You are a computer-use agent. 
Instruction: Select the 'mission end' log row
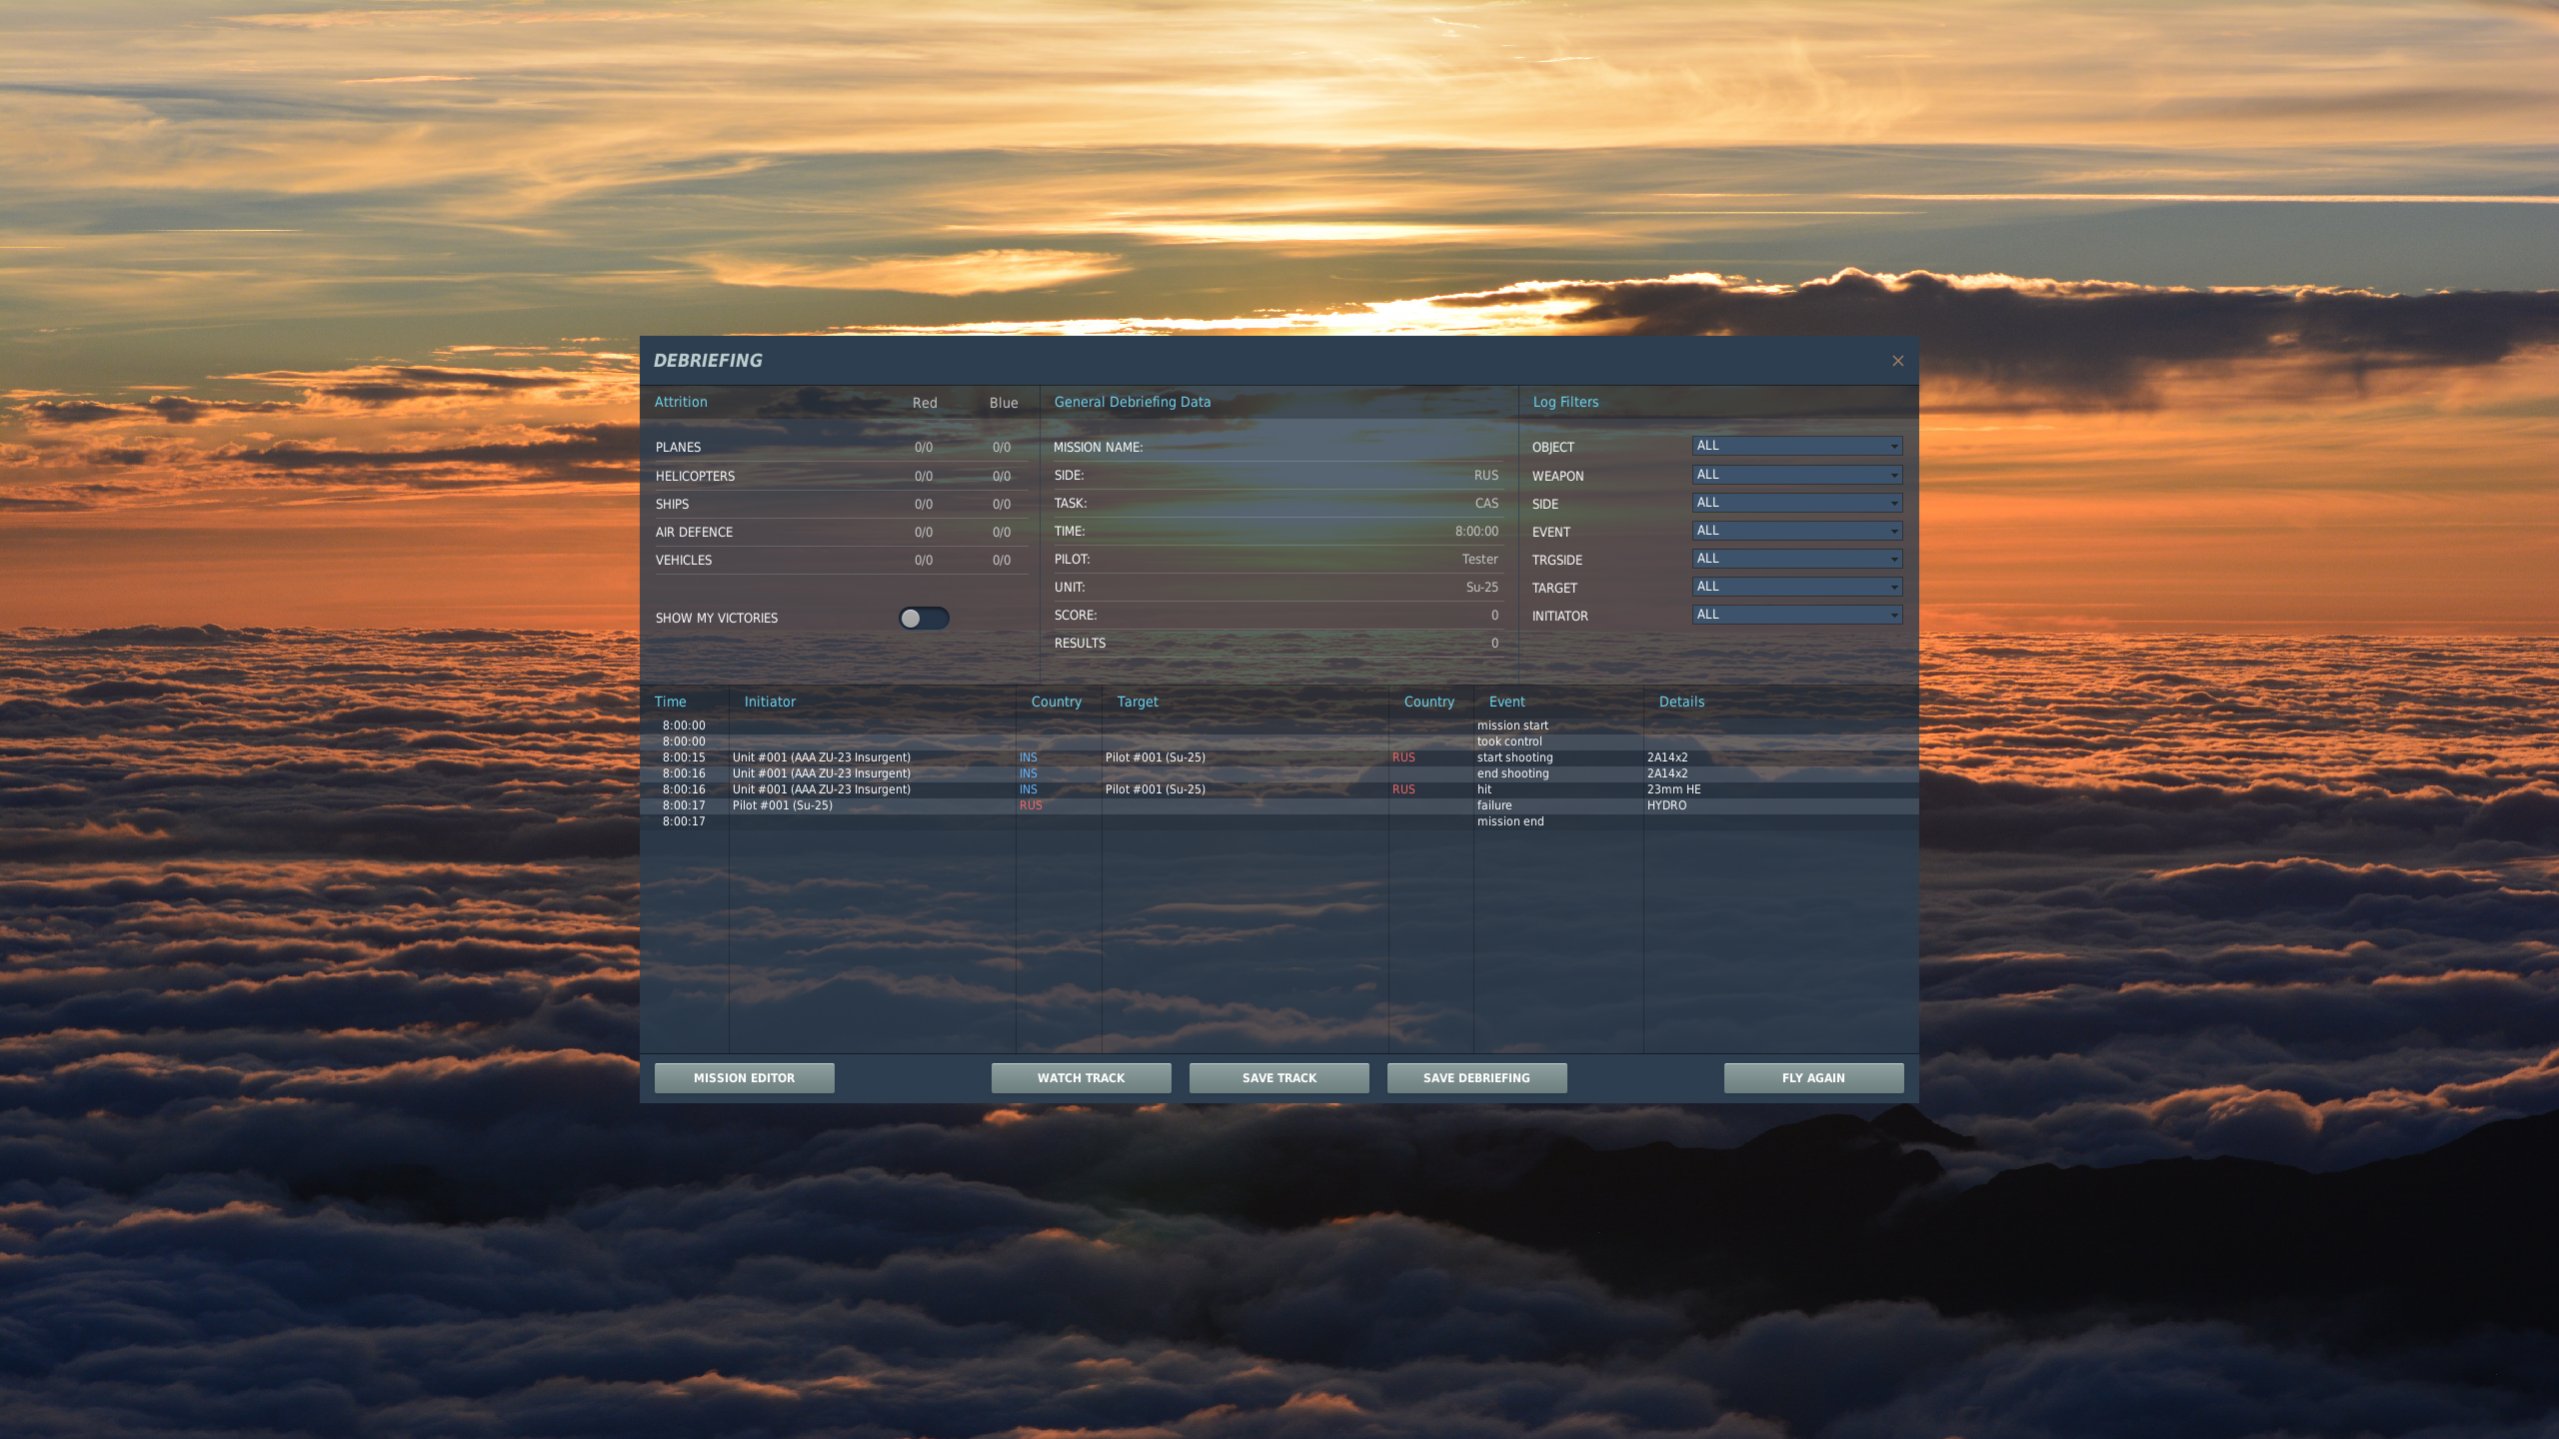[x=1278, y=822]
